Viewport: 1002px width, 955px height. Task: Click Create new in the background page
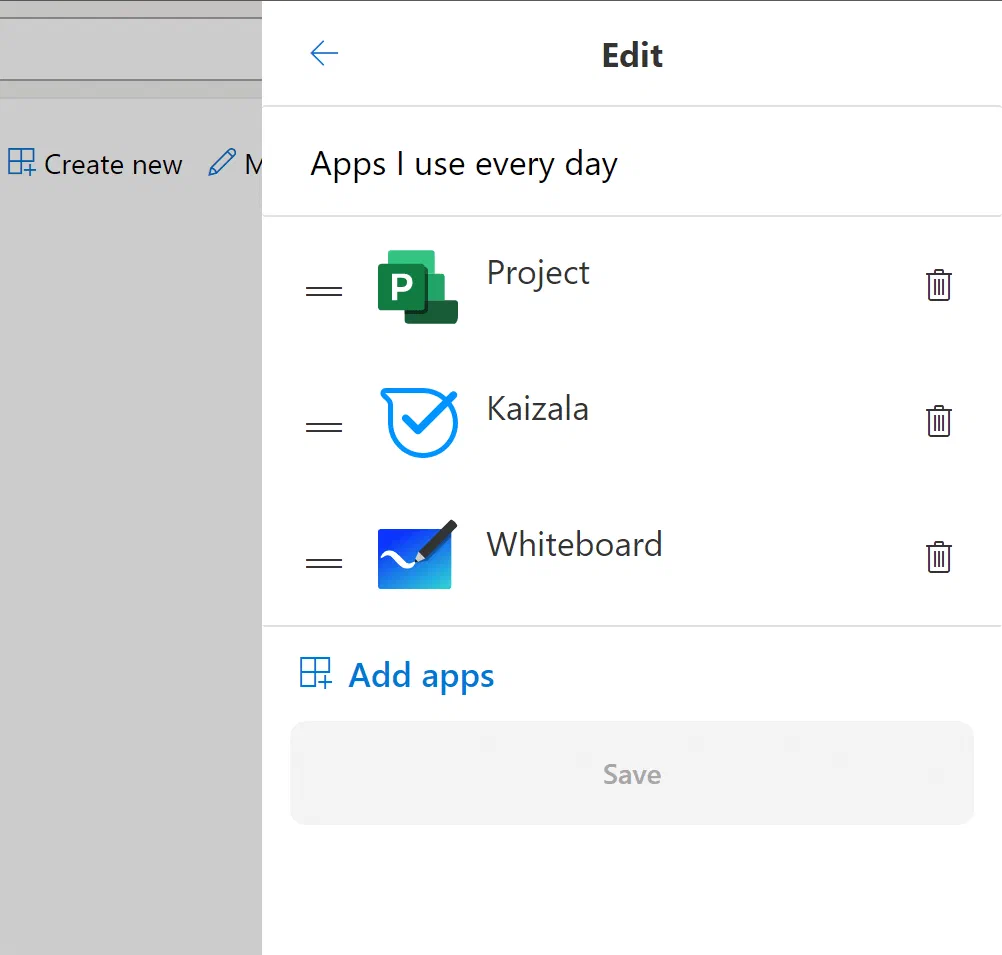click(95, 164)
